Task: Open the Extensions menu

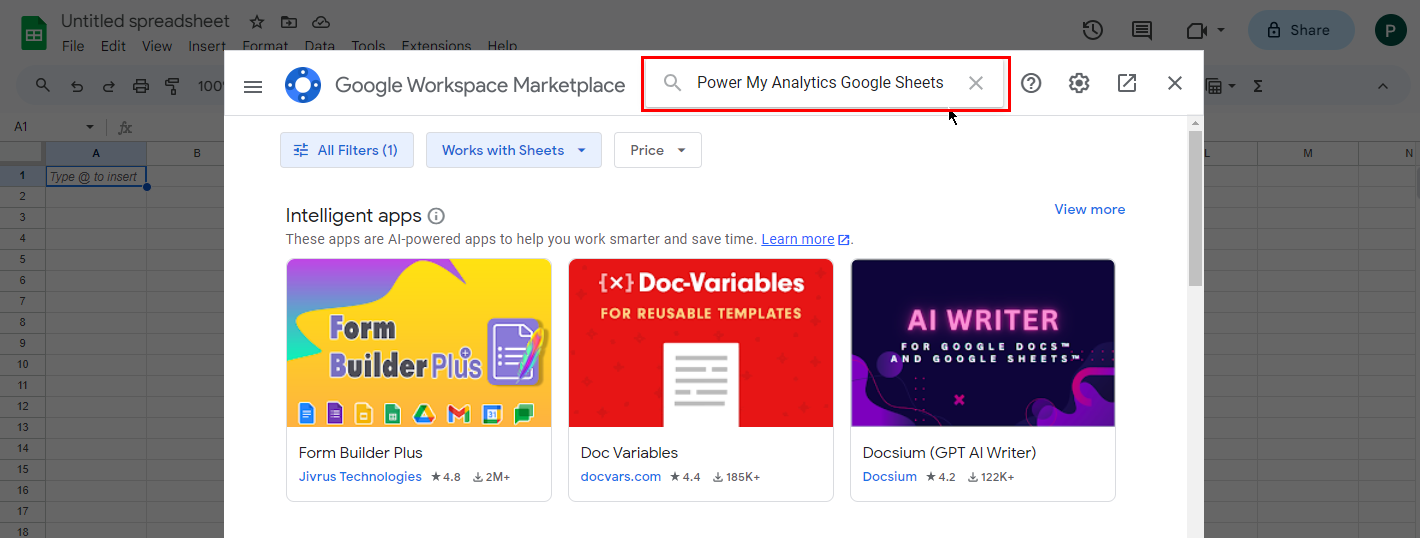Action: 435,46
